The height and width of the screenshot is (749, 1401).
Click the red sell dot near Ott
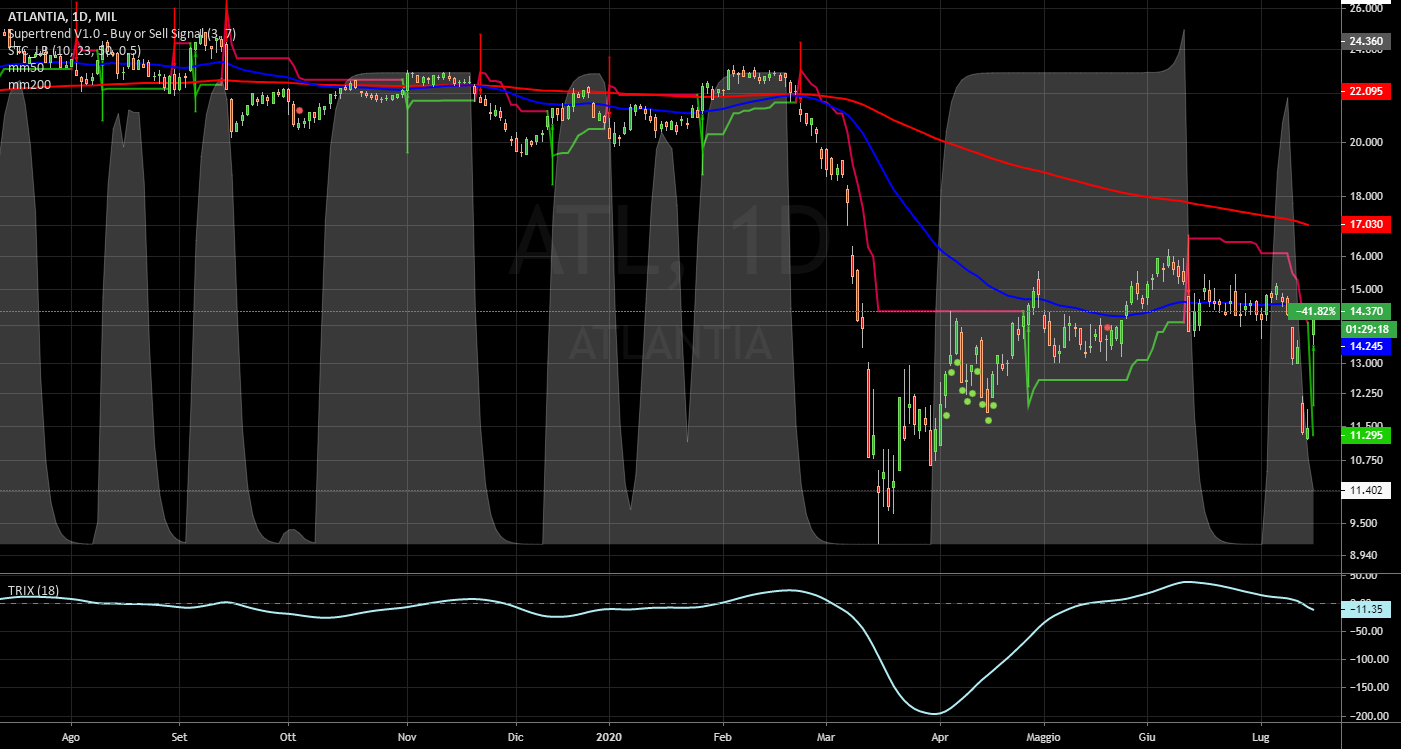(x=299, y=110)
